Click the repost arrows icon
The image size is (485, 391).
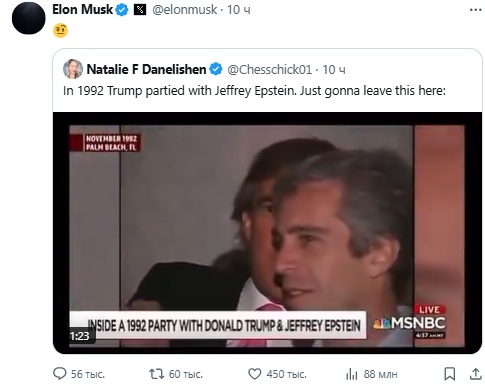[157, 374]
